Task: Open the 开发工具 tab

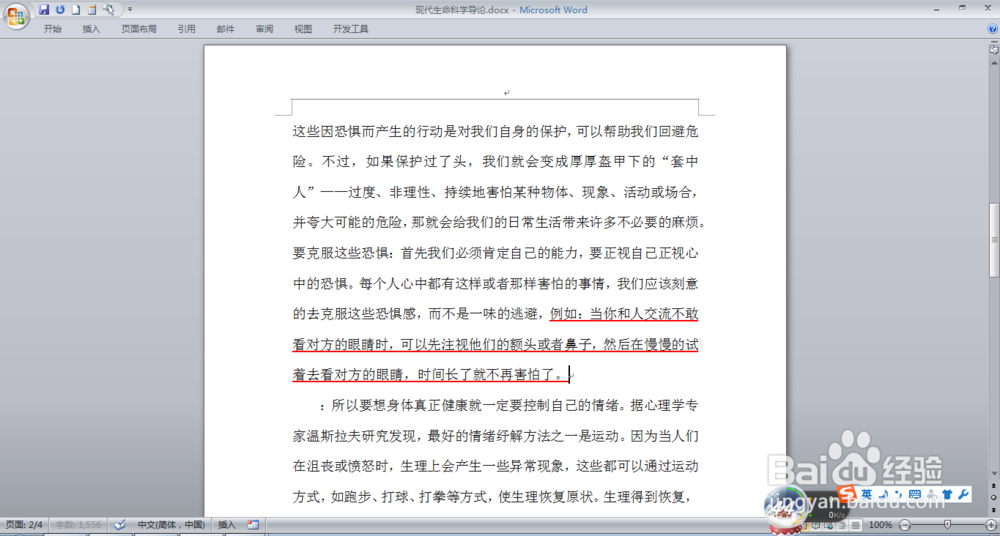Action: [351, 29]
